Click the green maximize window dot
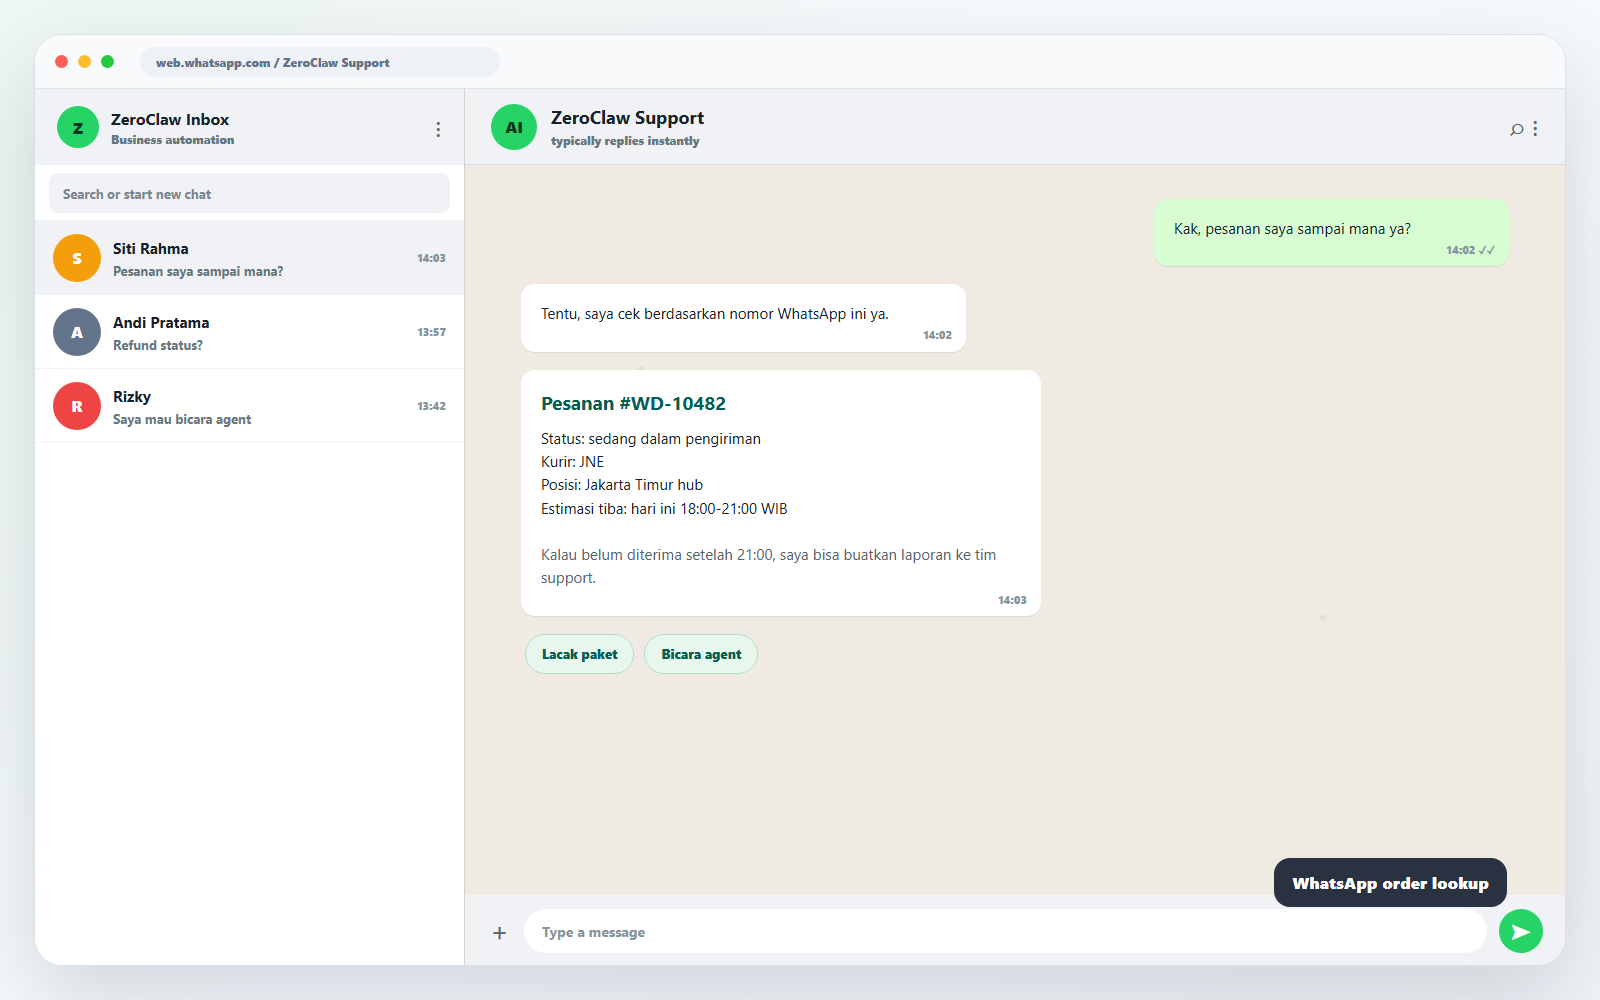Image resolution: width=1600 pixels, height=1000 pixels. pos(107,62)
